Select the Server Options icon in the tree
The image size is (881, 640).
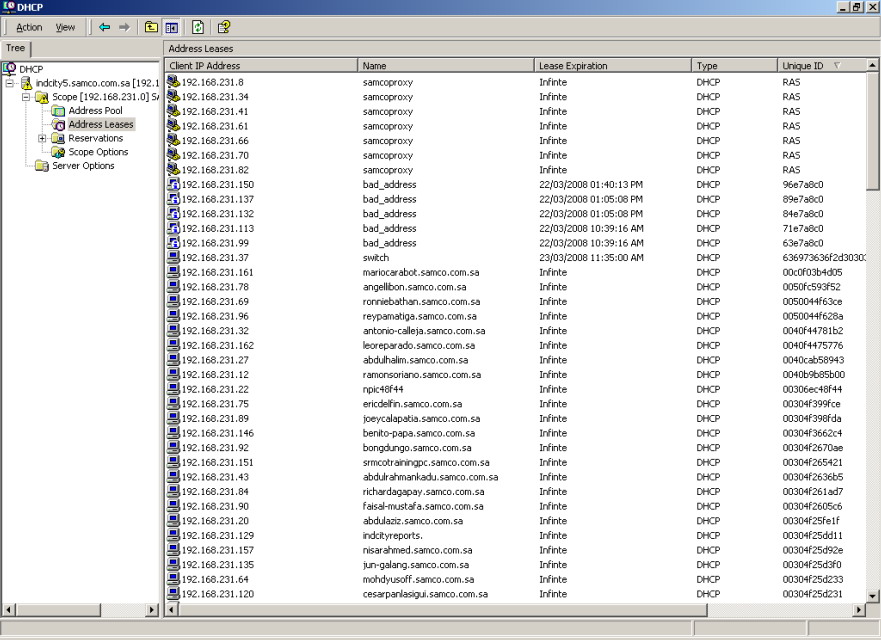point(43,166)
